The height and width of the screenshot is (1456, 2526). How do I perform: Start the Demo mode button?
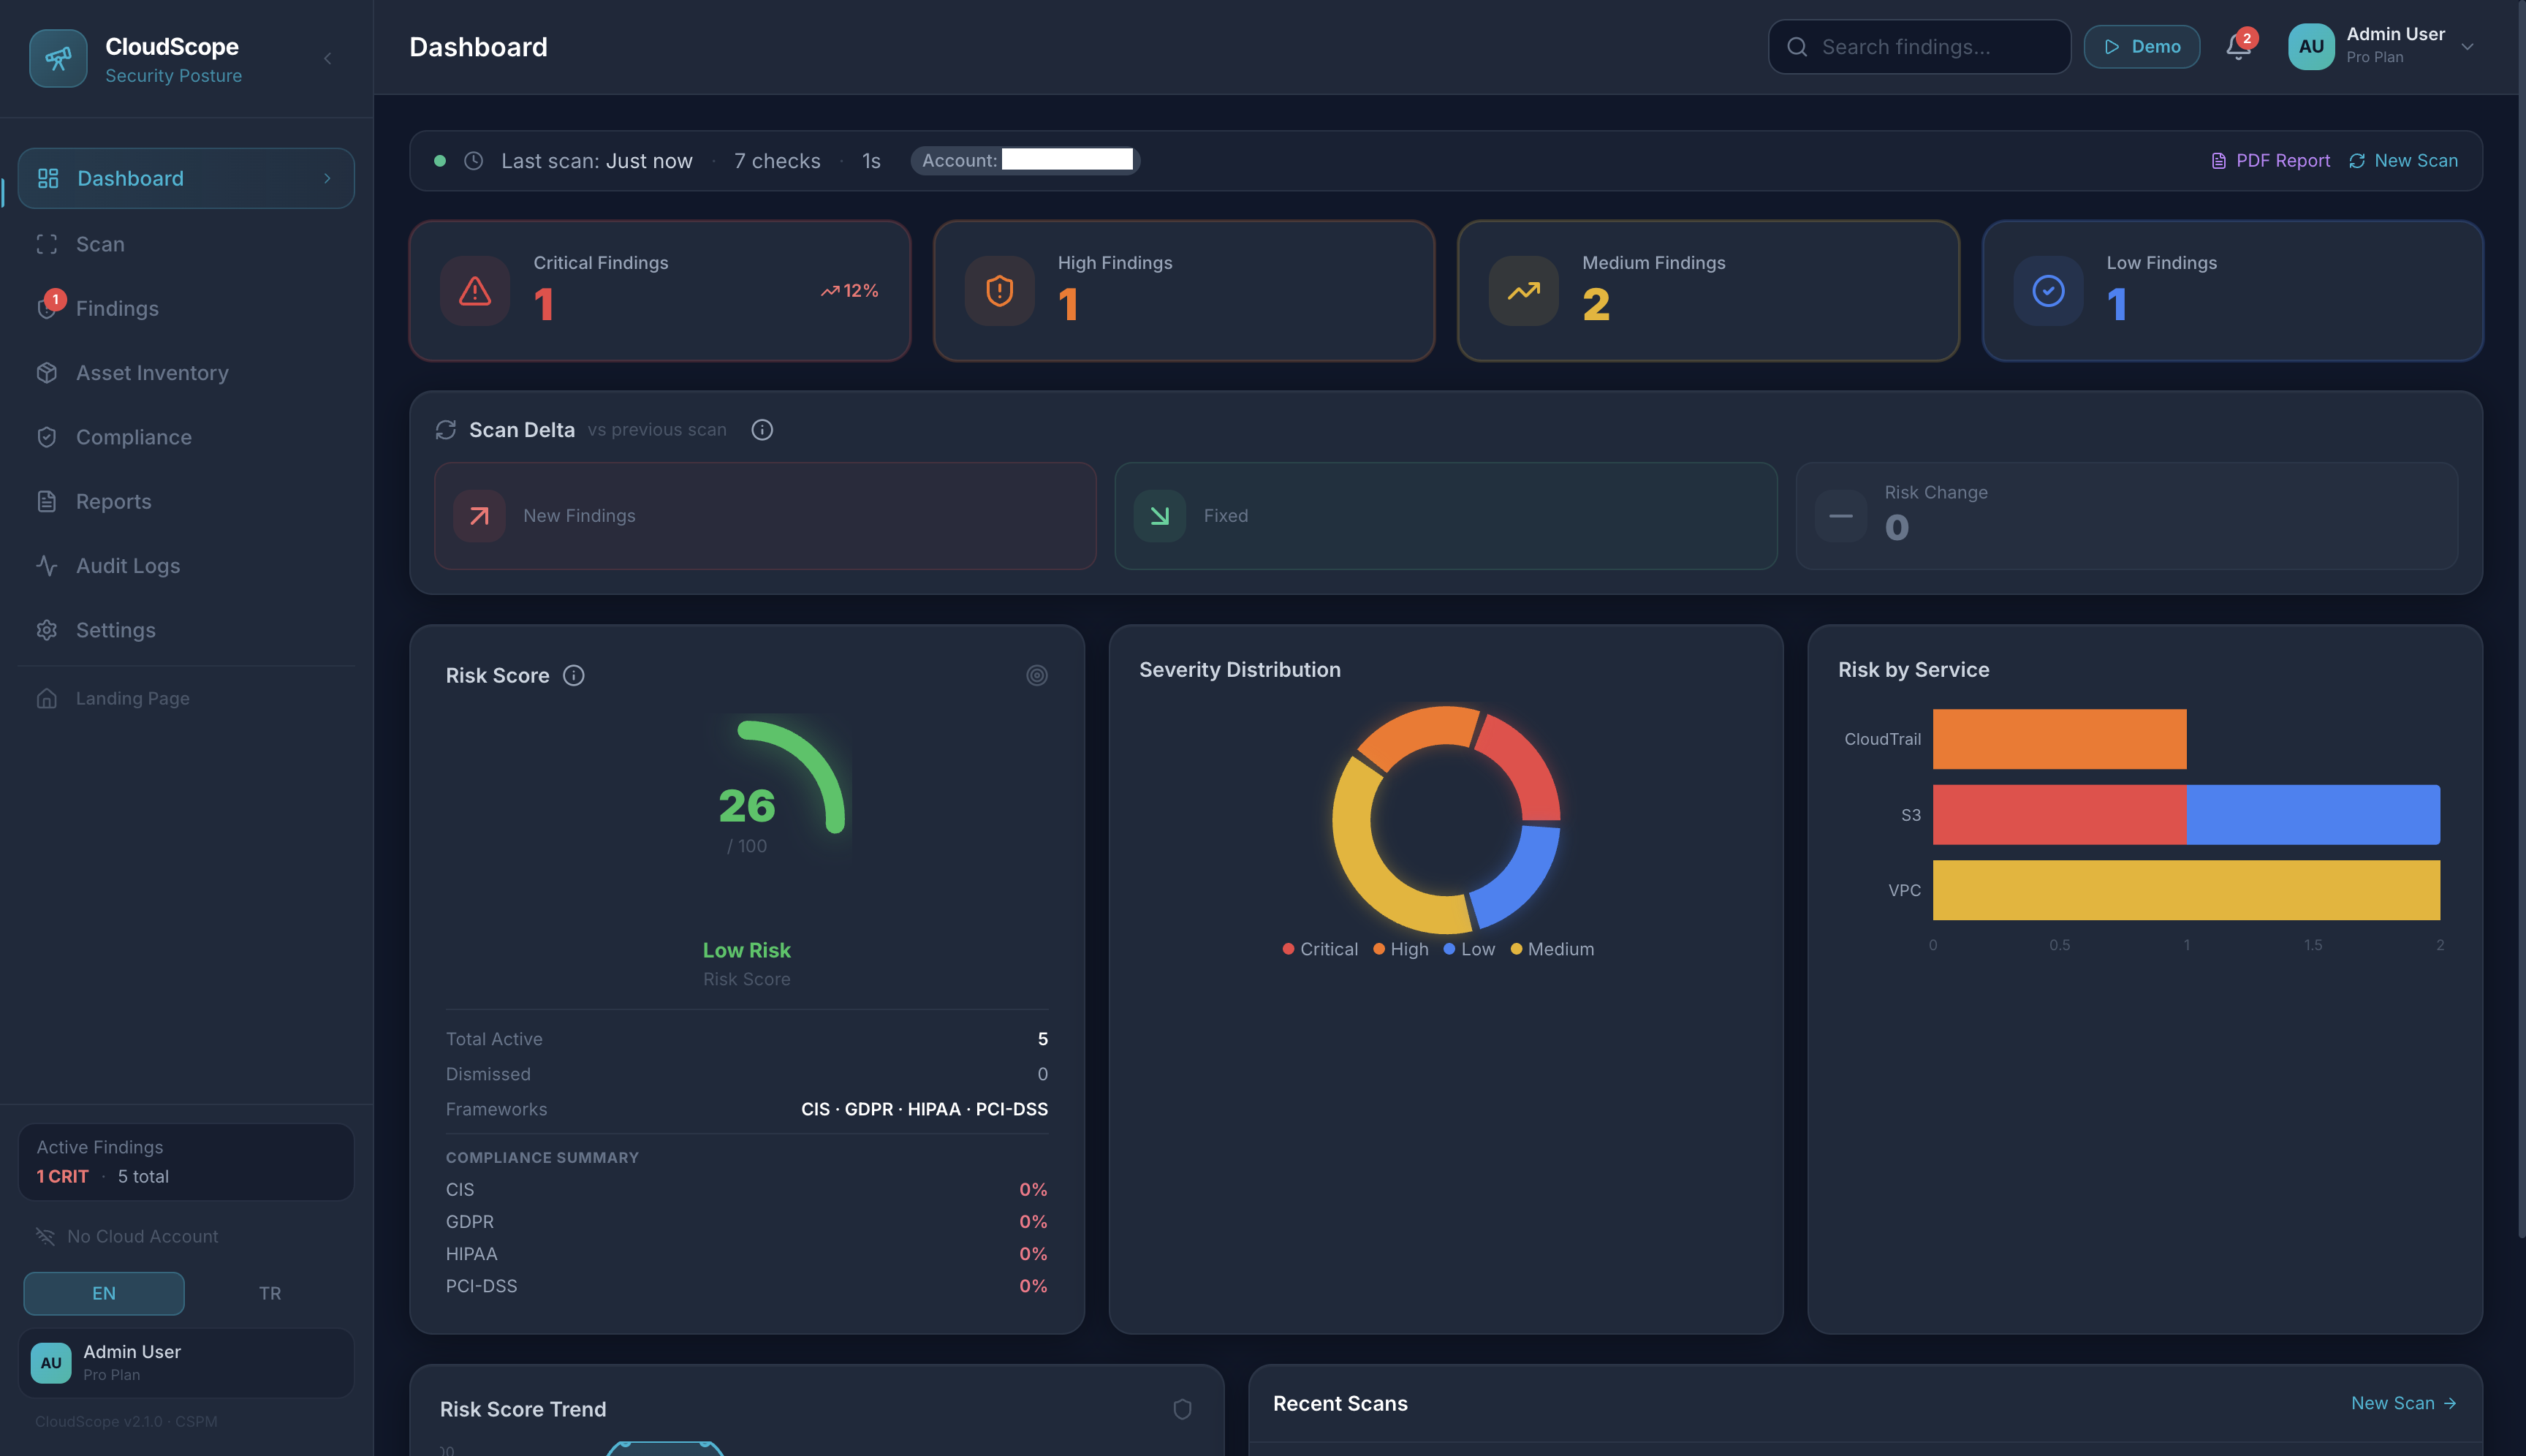(2141, 47)
